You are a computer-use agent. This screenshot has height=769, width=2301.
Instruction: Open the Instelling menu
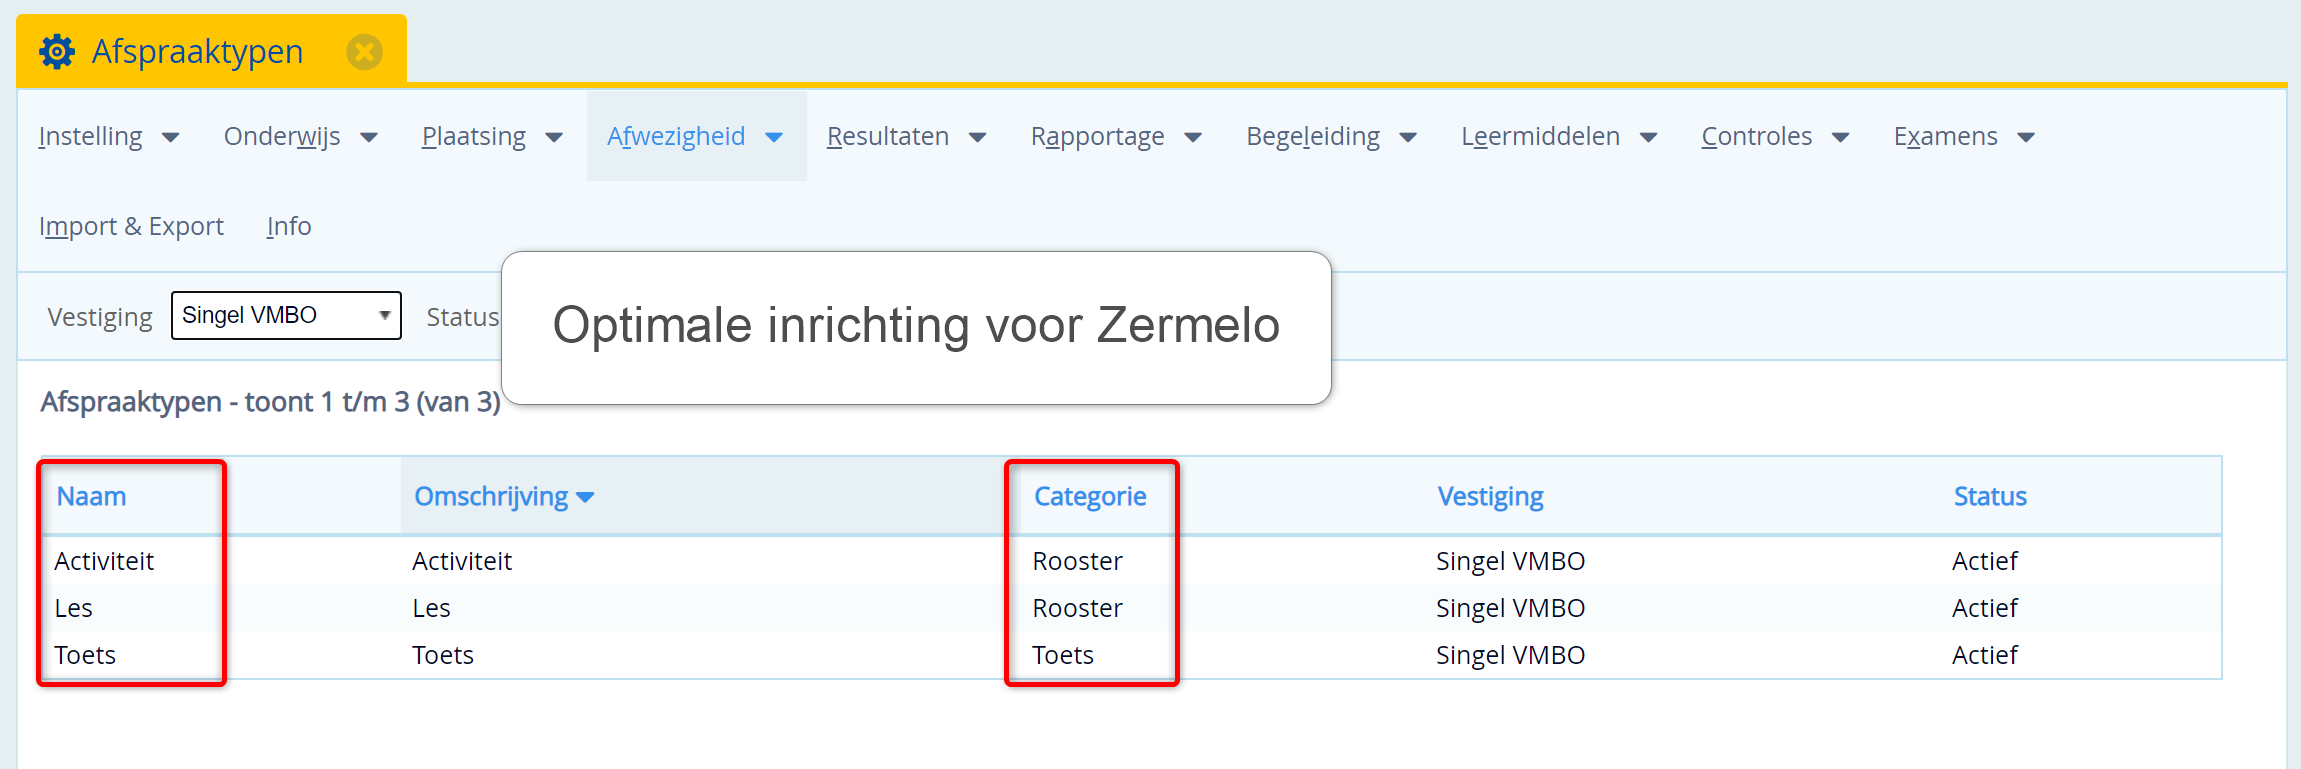click(90, 136)
